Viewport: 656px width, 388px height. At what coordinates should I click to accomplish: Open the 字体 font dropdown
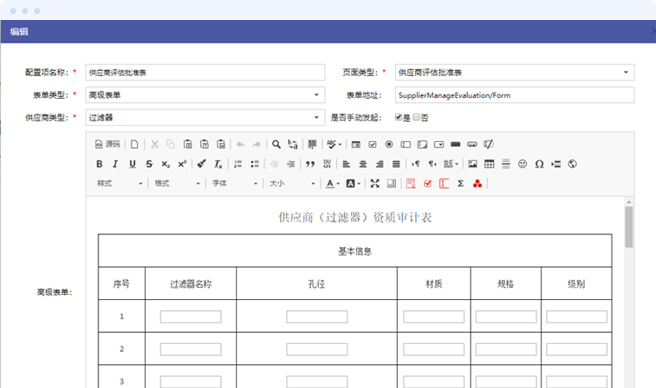pyautogui.click(x=235, y=183)
